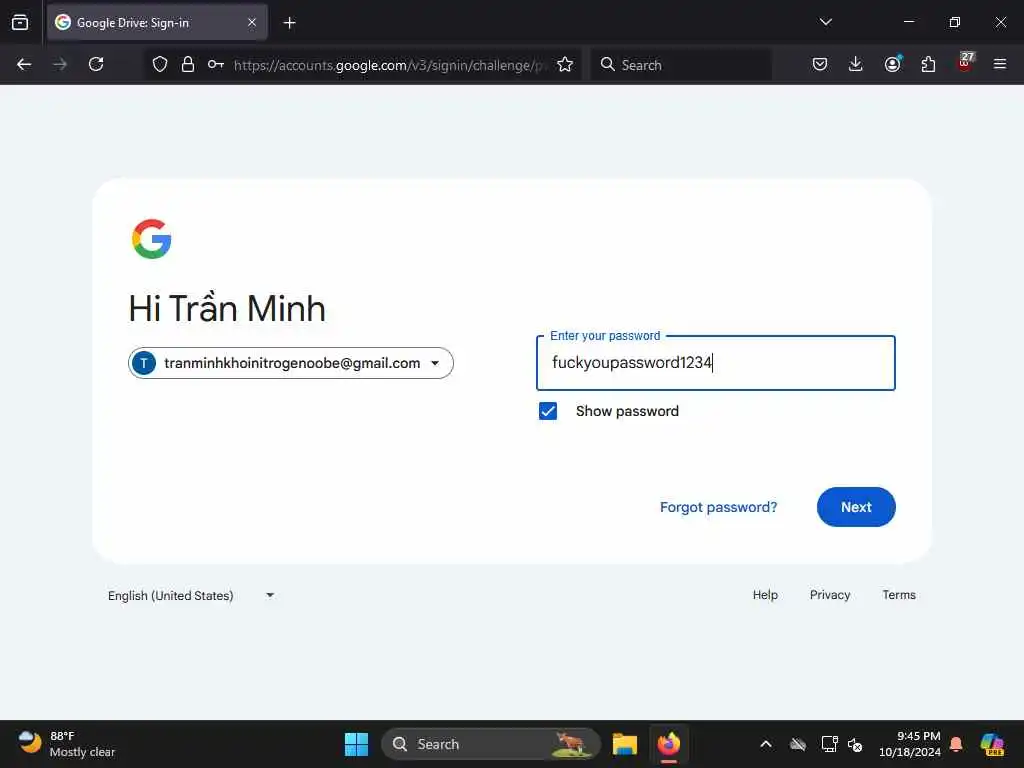This screenshot has height=768, width=1024.
Task: Click the taskbar Search box
Action: (x=490, y=744)
